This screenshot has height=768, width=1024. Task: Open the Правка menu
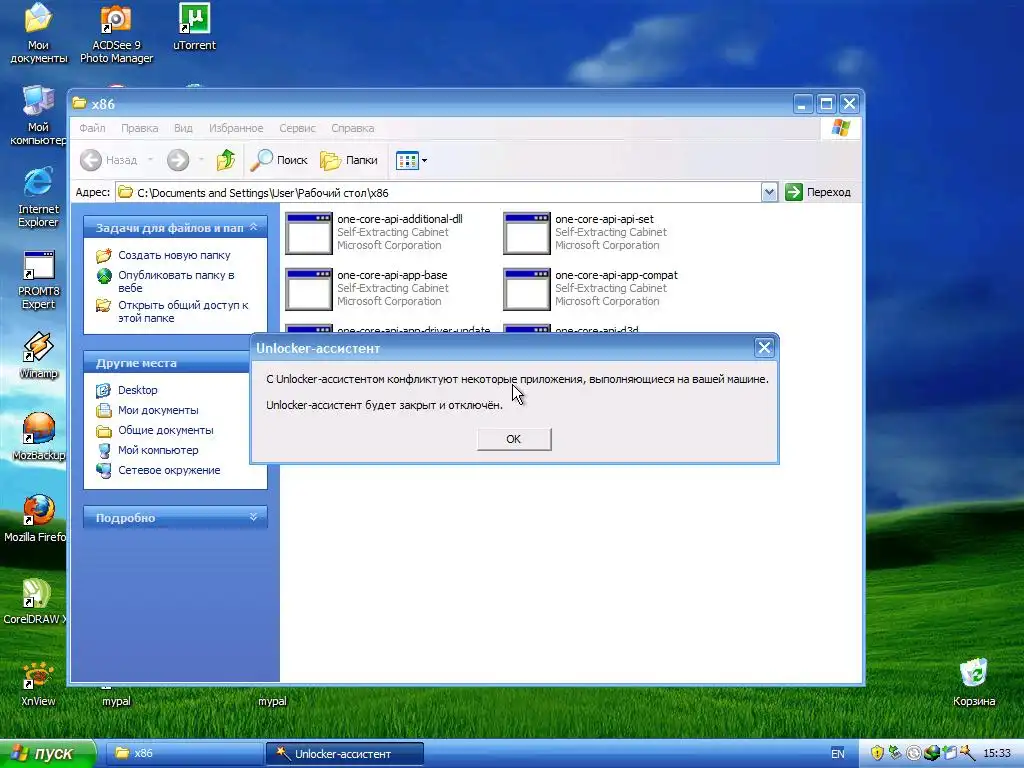point(140,128)
